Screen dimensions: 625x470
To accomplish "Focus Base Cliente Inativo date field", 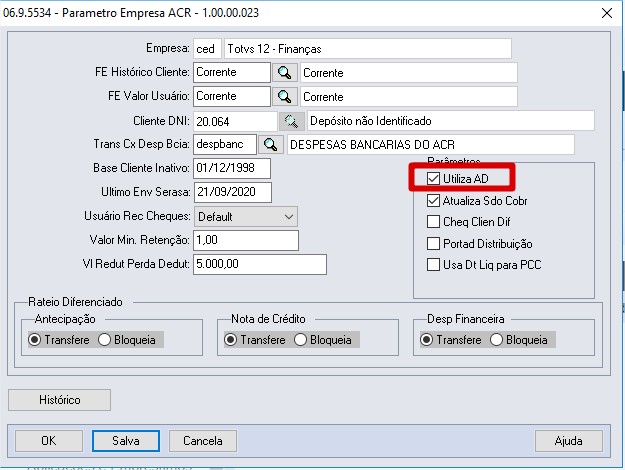I will (232, 168).
